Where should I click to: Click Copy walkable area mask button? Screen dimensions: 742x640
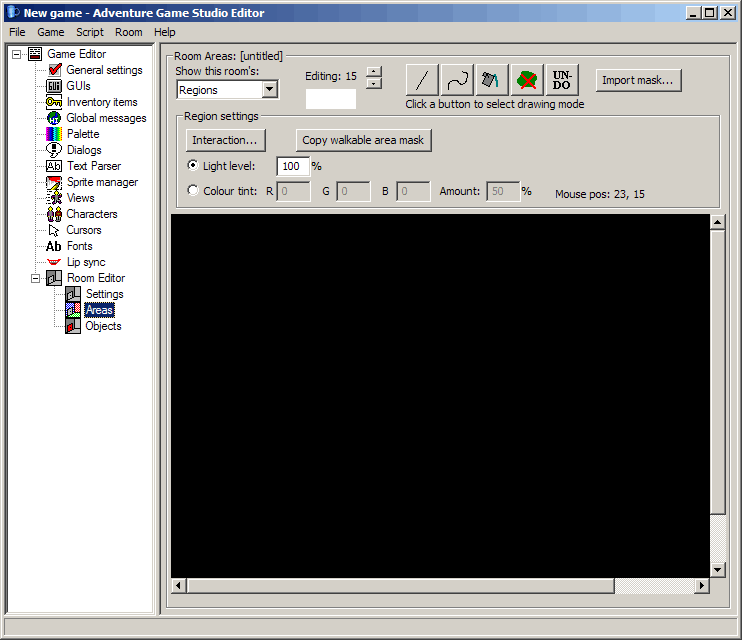[x=363, y=140]
